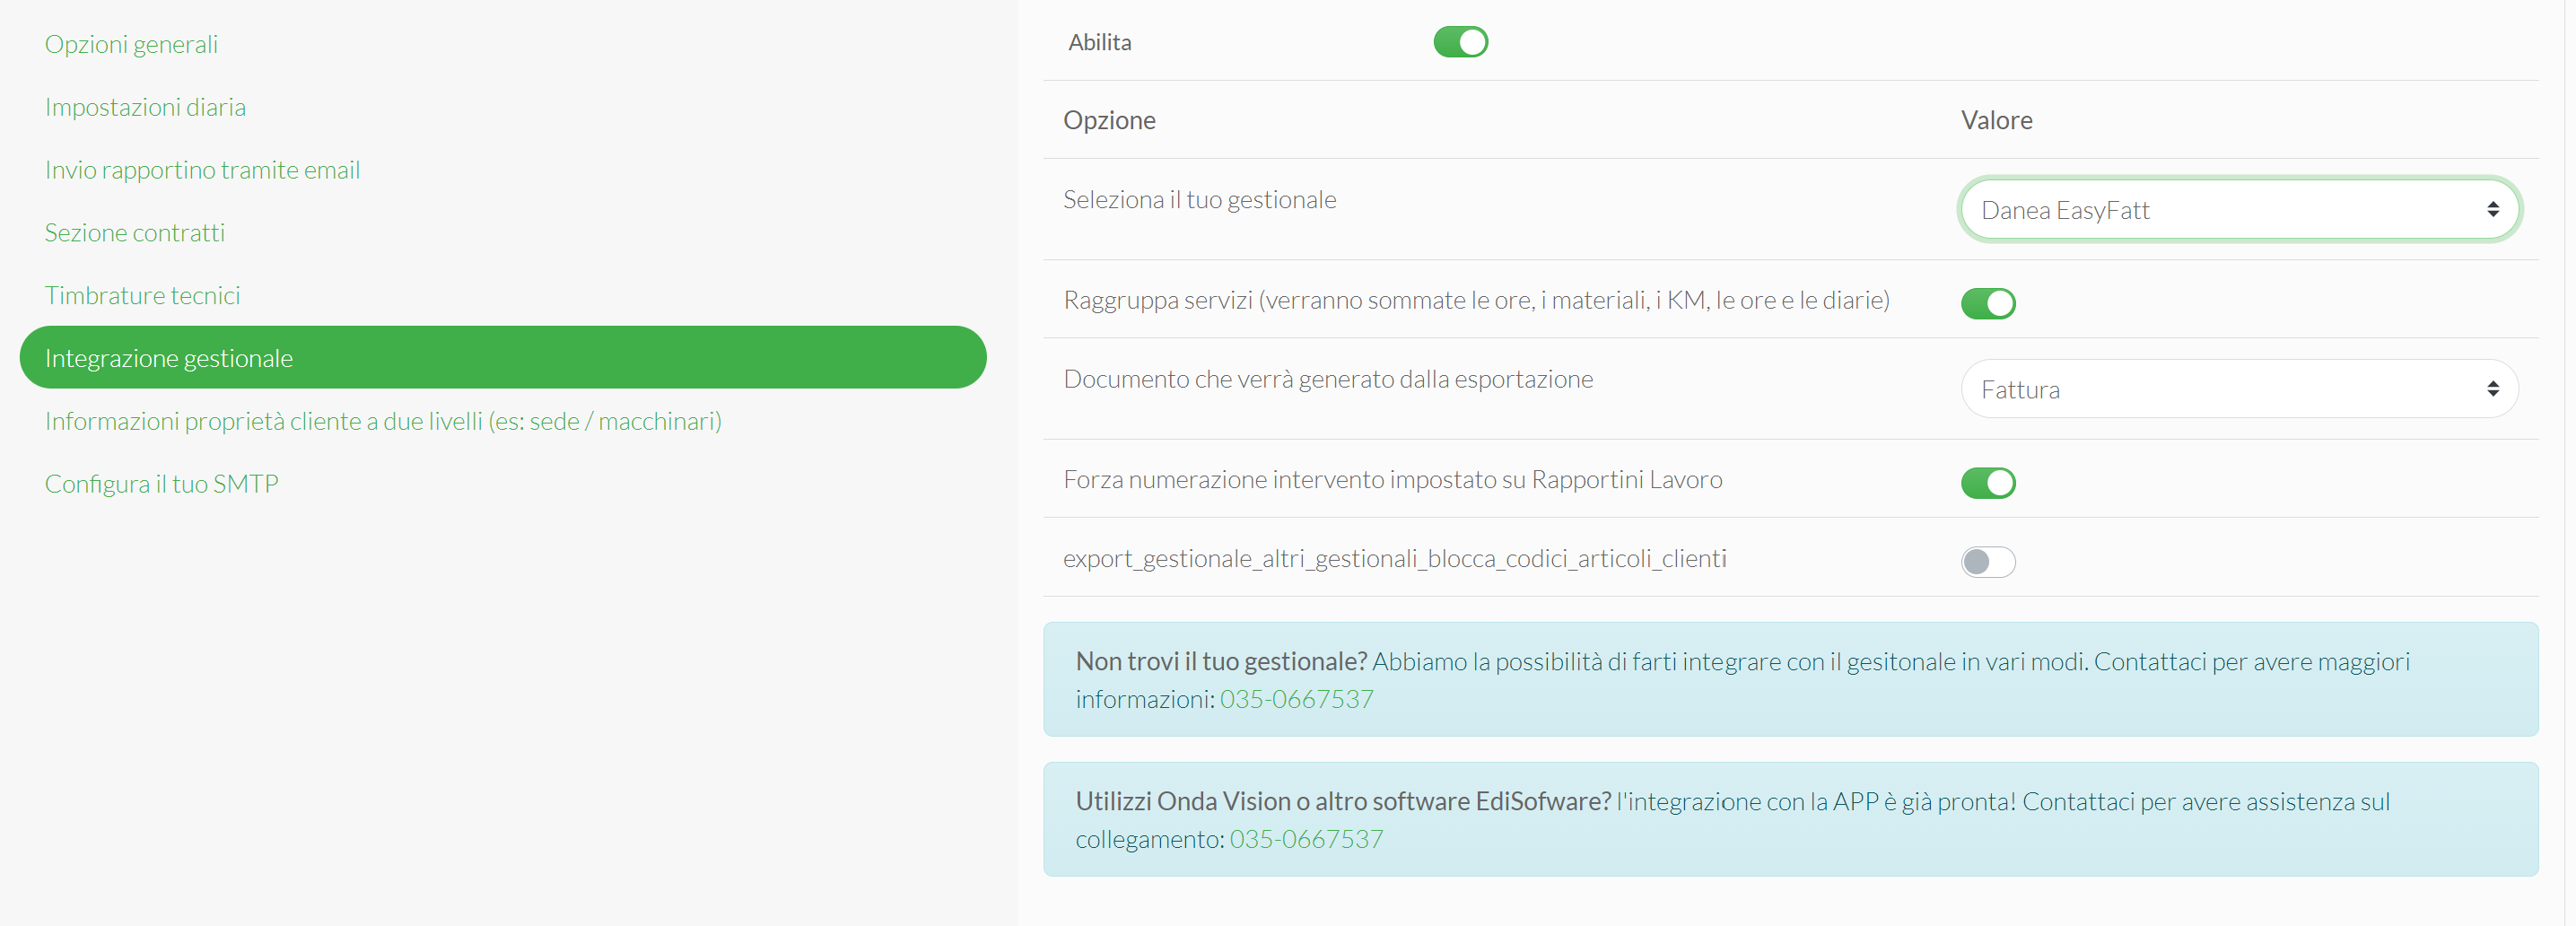The width and height of the screenshot is (2576, 926).
Task: Switch to Timbrature tecnici
Action: click(x=142, y=296)
